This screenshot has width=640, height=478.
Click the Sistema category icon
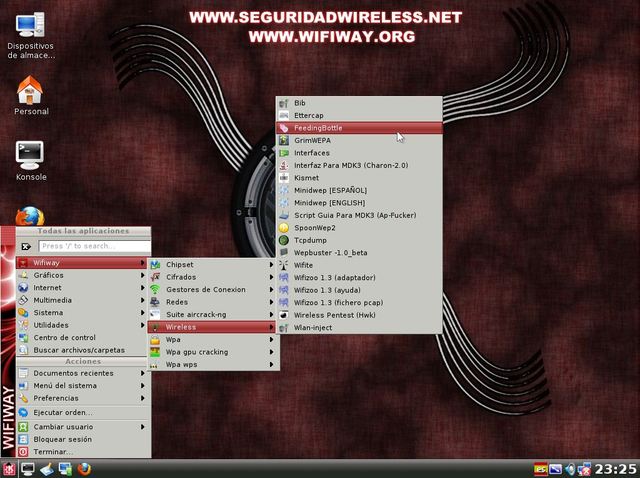pyautogui.click(x=23, y=313)
